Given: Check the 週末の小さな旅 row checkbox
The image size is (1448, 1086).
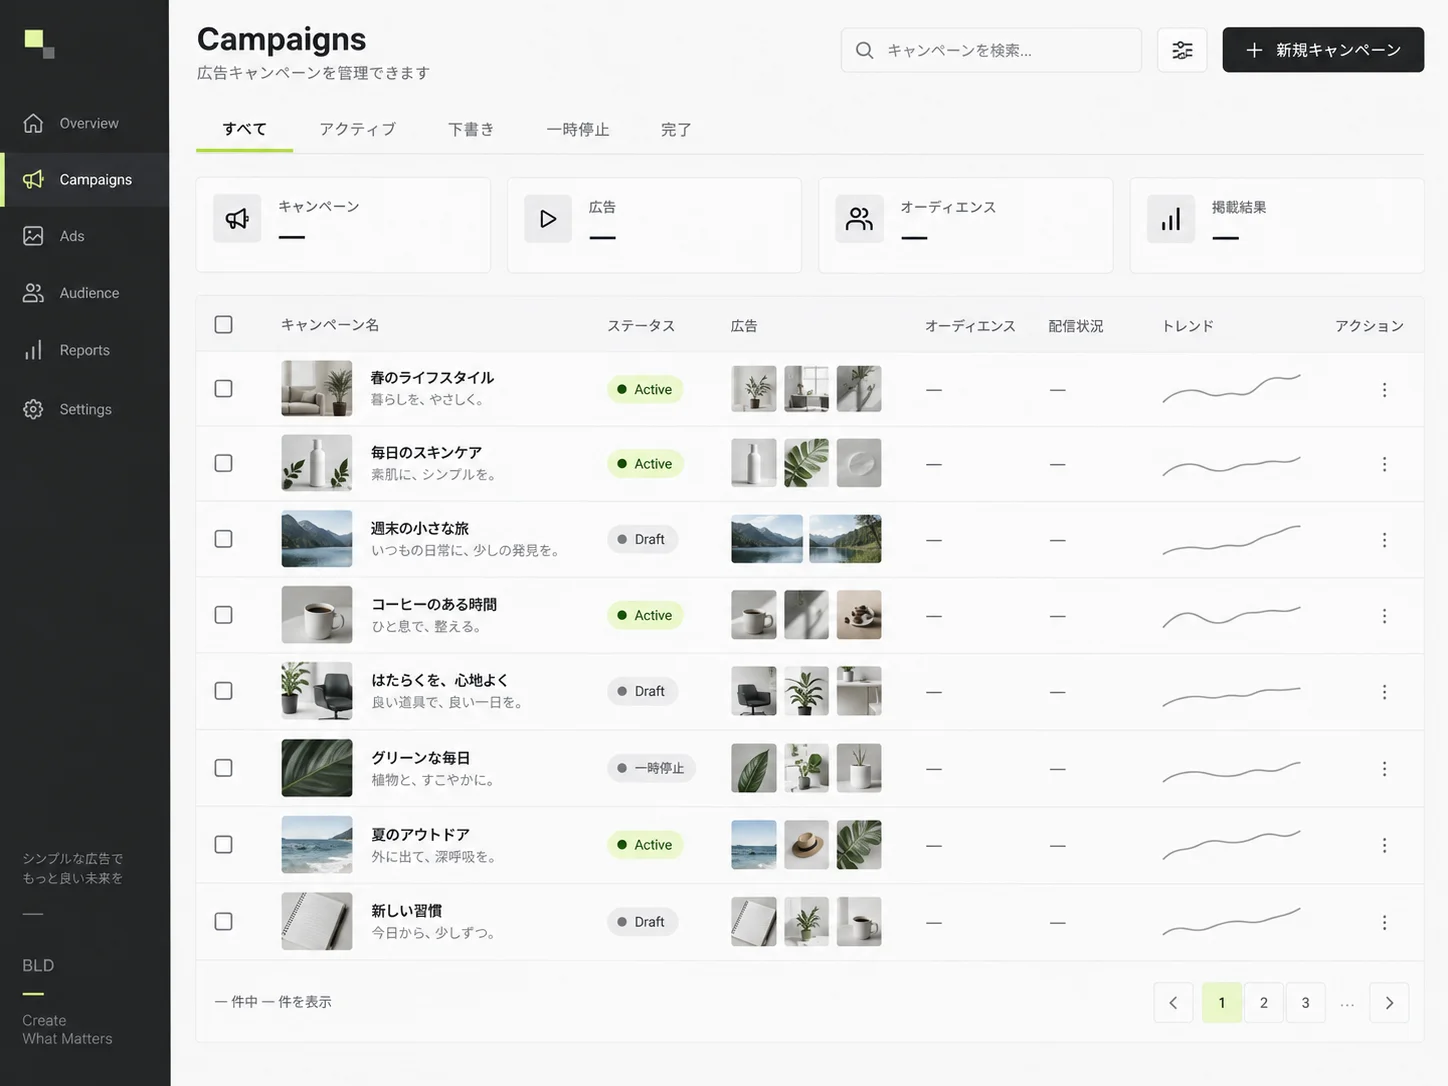Looking at the screenshot, I should click(224, 539).
